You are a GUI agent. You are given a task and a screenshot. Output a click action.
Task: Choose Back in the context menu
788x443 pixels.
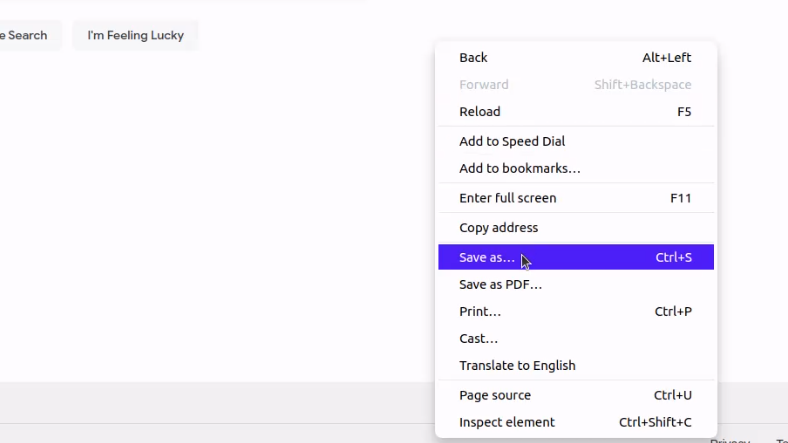pos(474,58)
